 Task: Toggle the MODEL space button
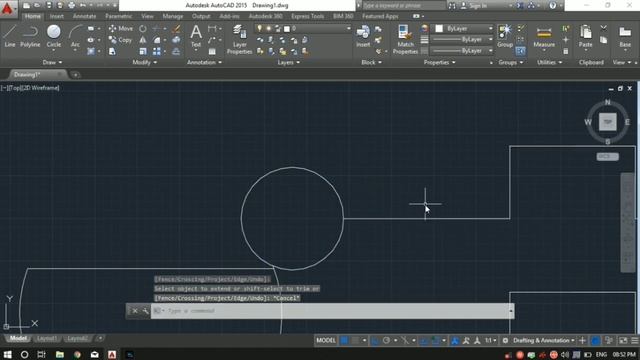click(326, 340)
